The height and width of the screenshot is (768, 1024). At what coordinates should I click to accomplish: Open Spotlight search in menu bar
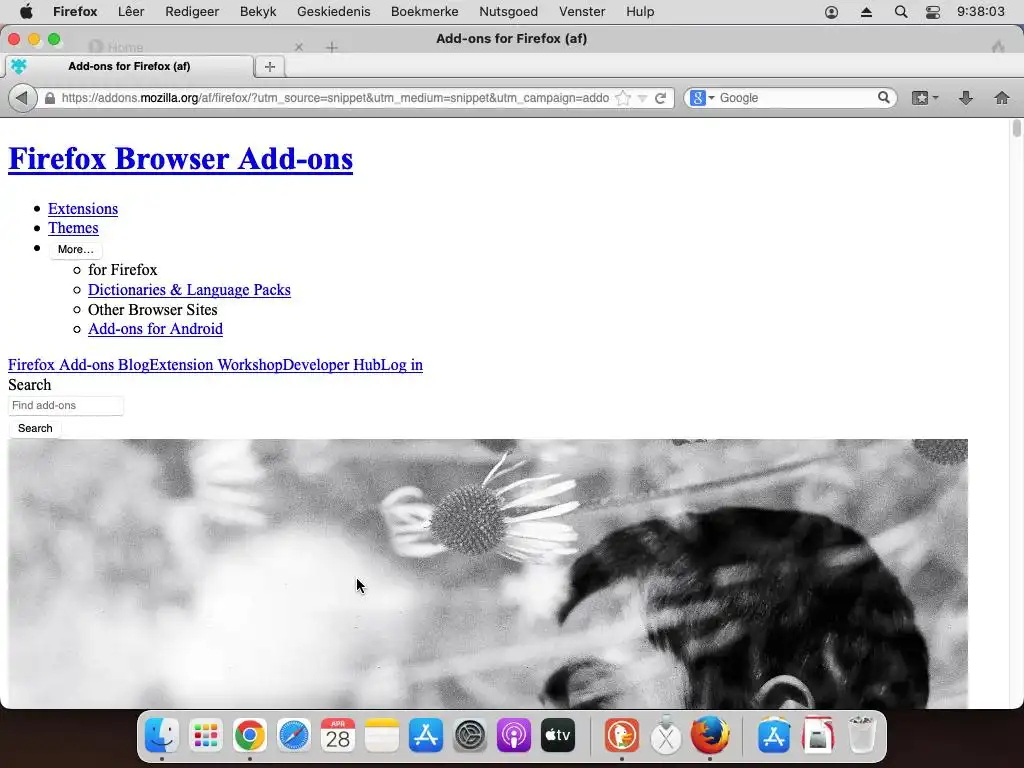point(901,12)
